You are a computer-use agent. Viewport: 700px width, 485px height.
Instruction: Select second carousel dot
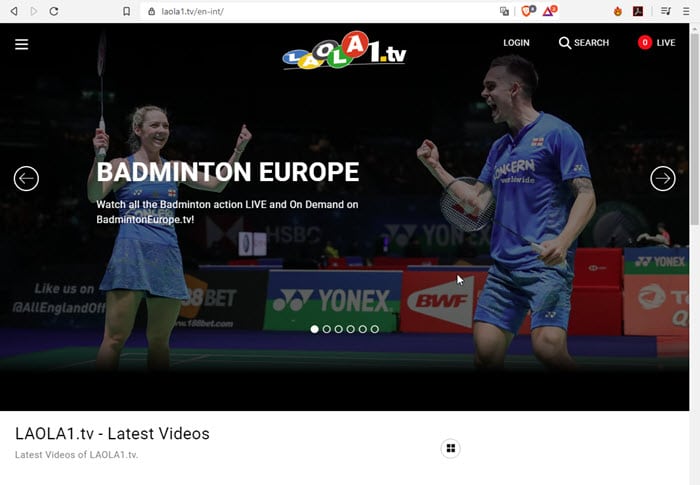(x=326, y=329)
